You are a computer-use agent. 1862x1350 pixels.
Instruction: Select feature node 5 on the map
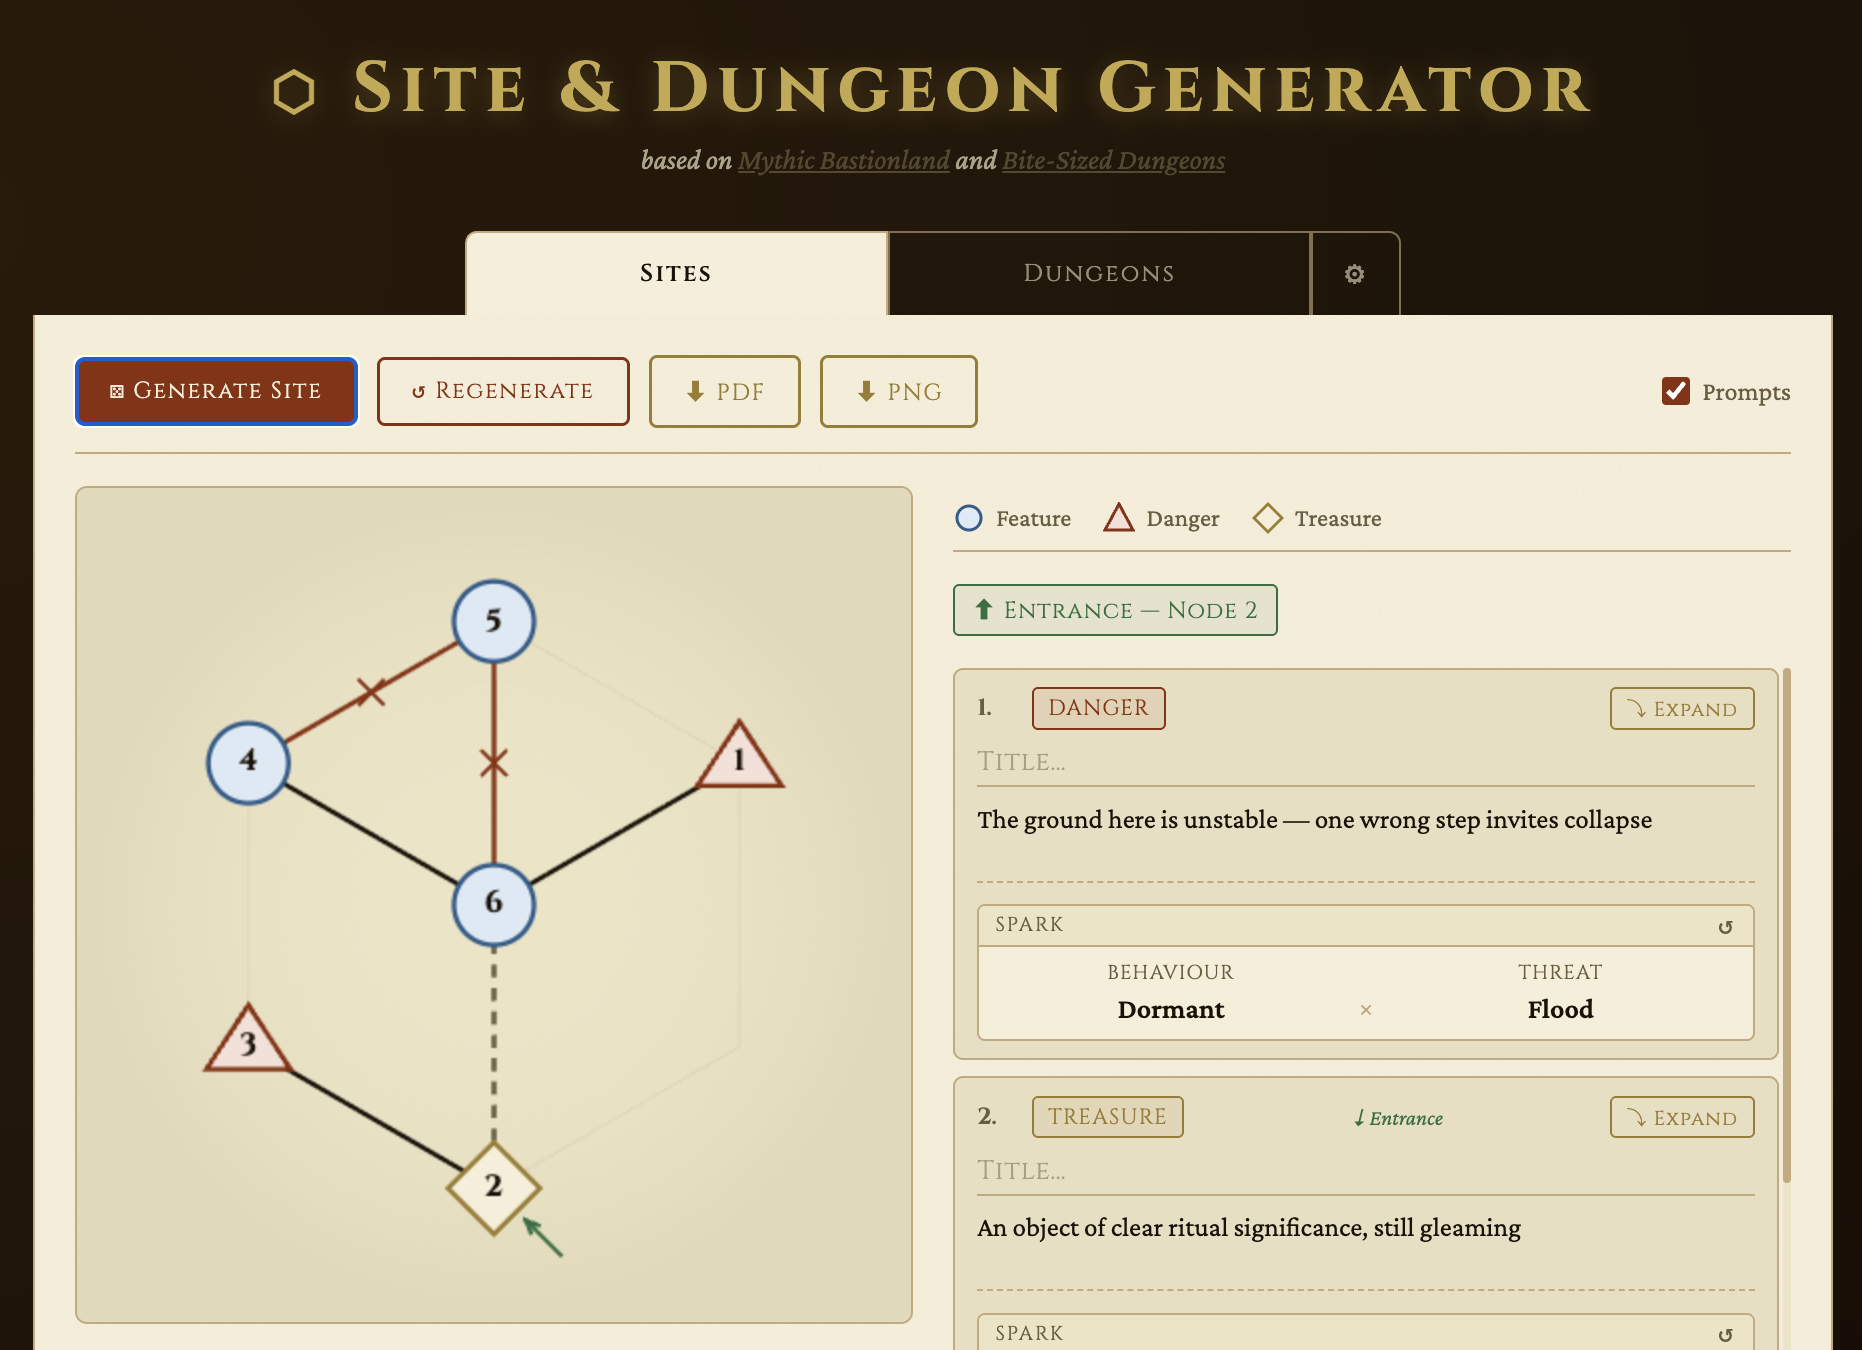click(494, 621)
